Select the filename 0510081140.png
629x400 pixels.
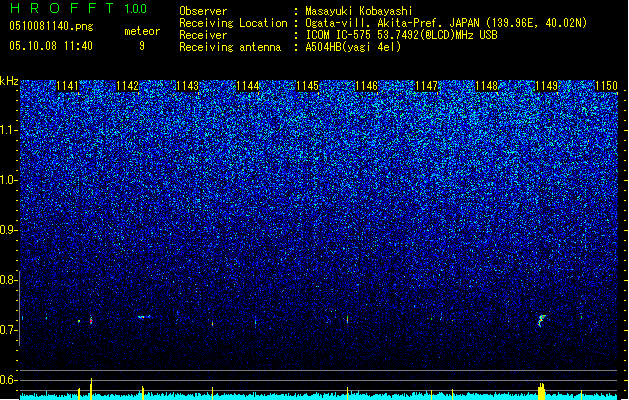(x=51, y=26)
